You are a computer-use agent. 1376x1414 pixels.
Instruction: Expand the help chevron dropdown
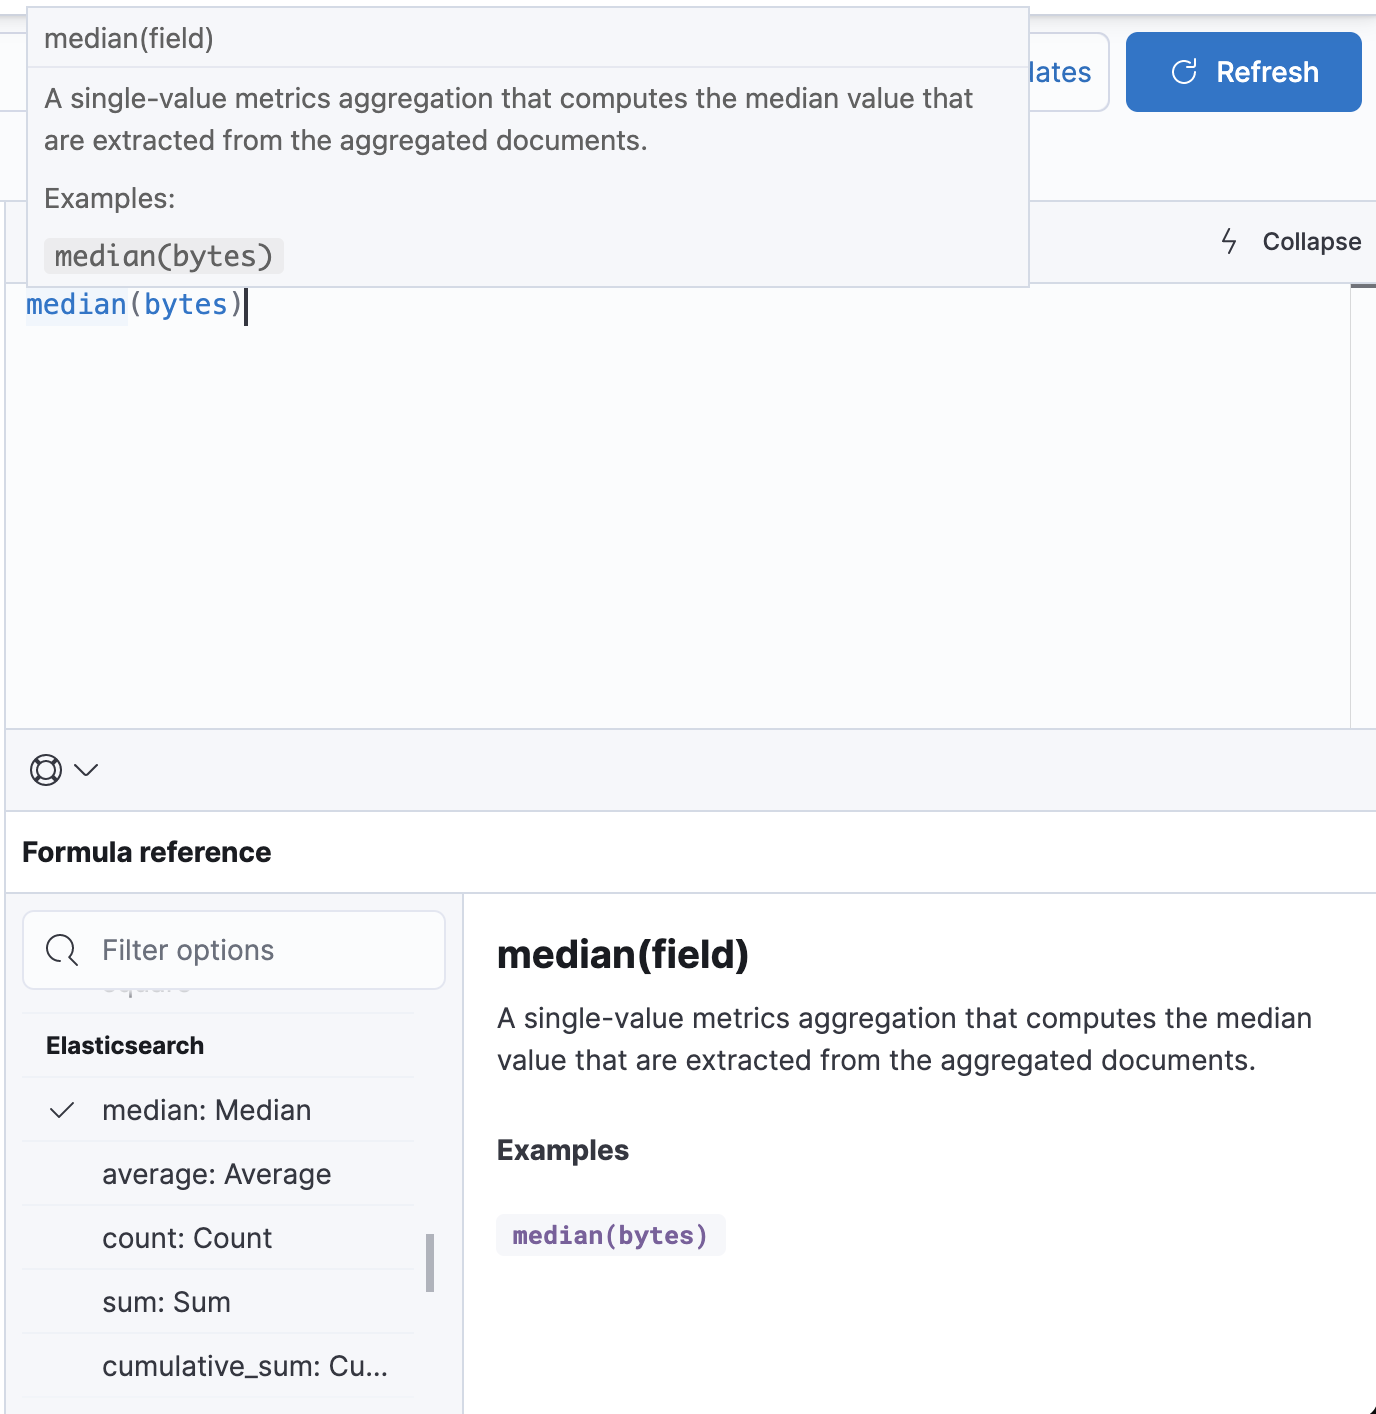click(x=87, y=770)
